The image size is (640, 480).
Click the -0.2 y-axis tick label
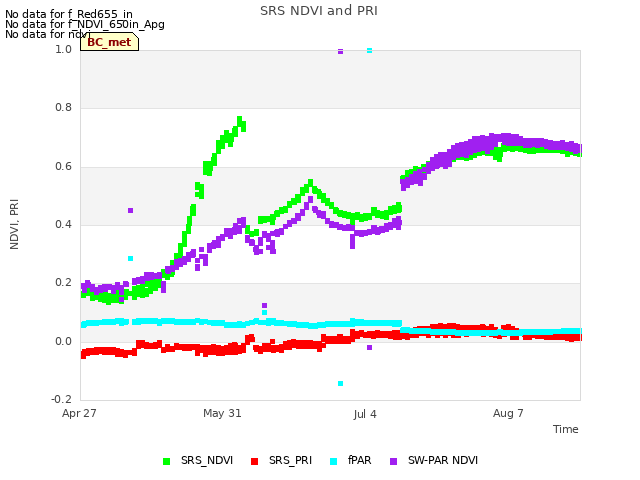[62, 400]
